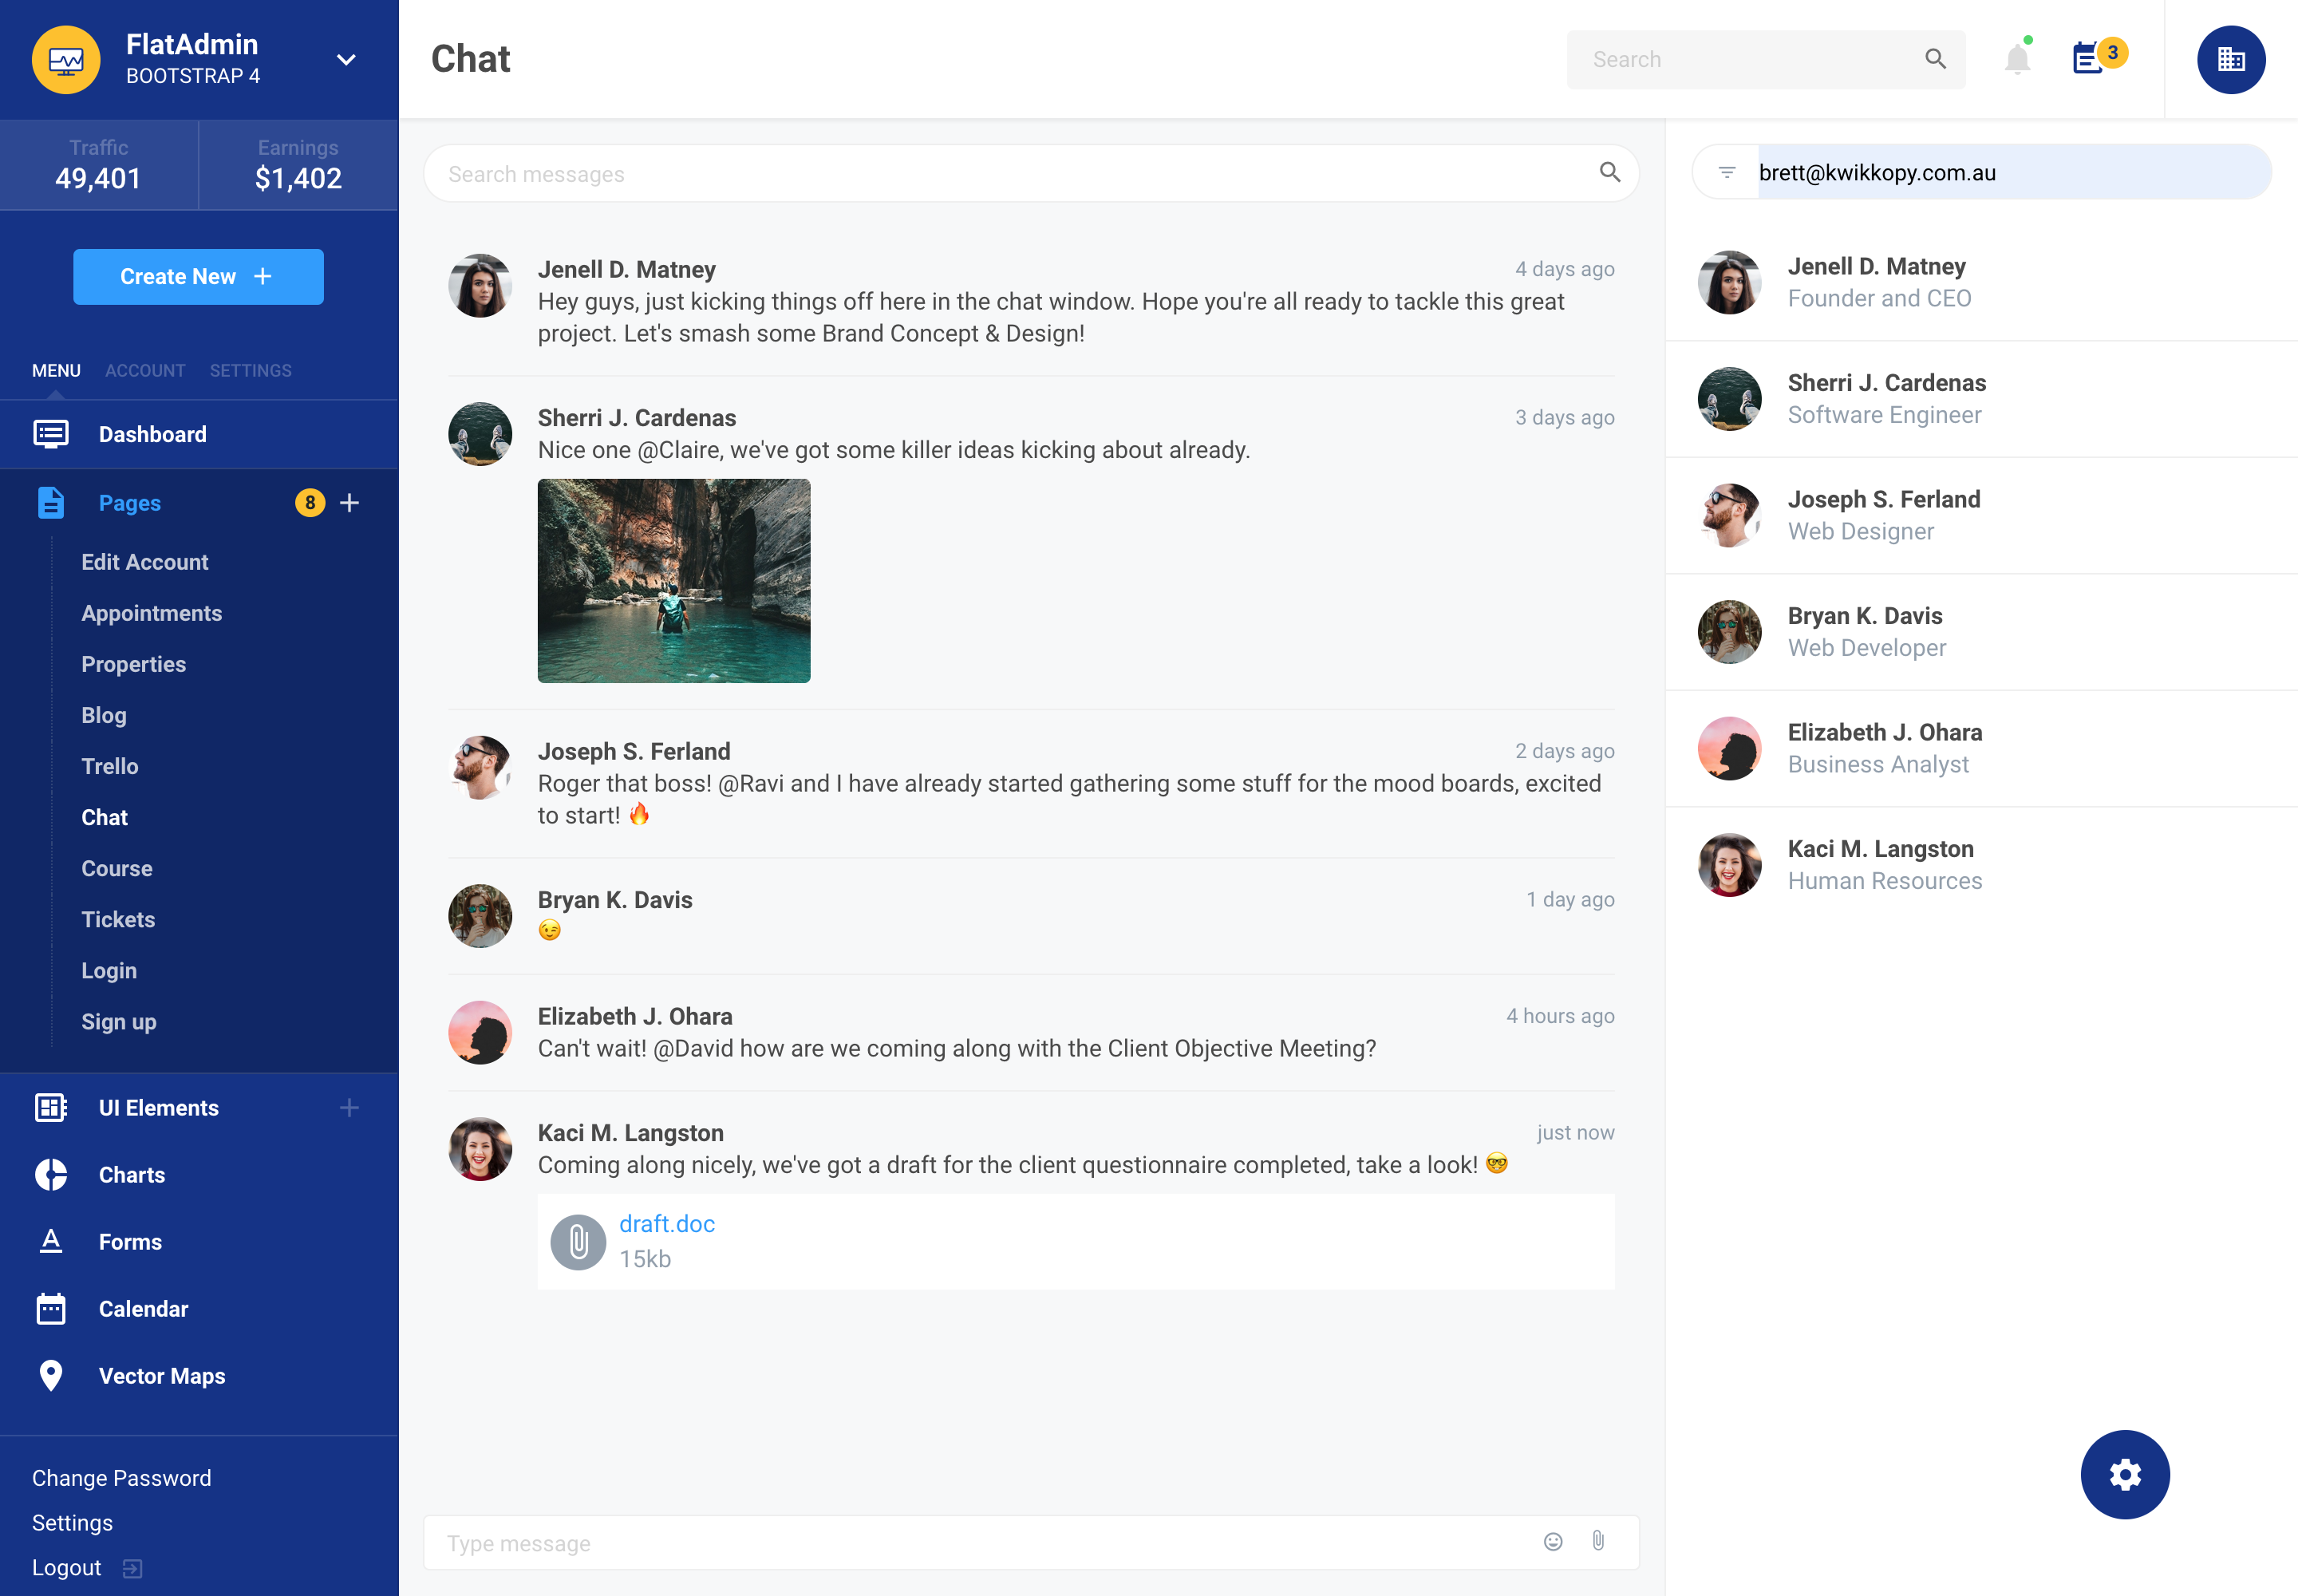Open notifications bell icon
This screenshot has width=2298, height=1596.
click(x=2017, y=59)
